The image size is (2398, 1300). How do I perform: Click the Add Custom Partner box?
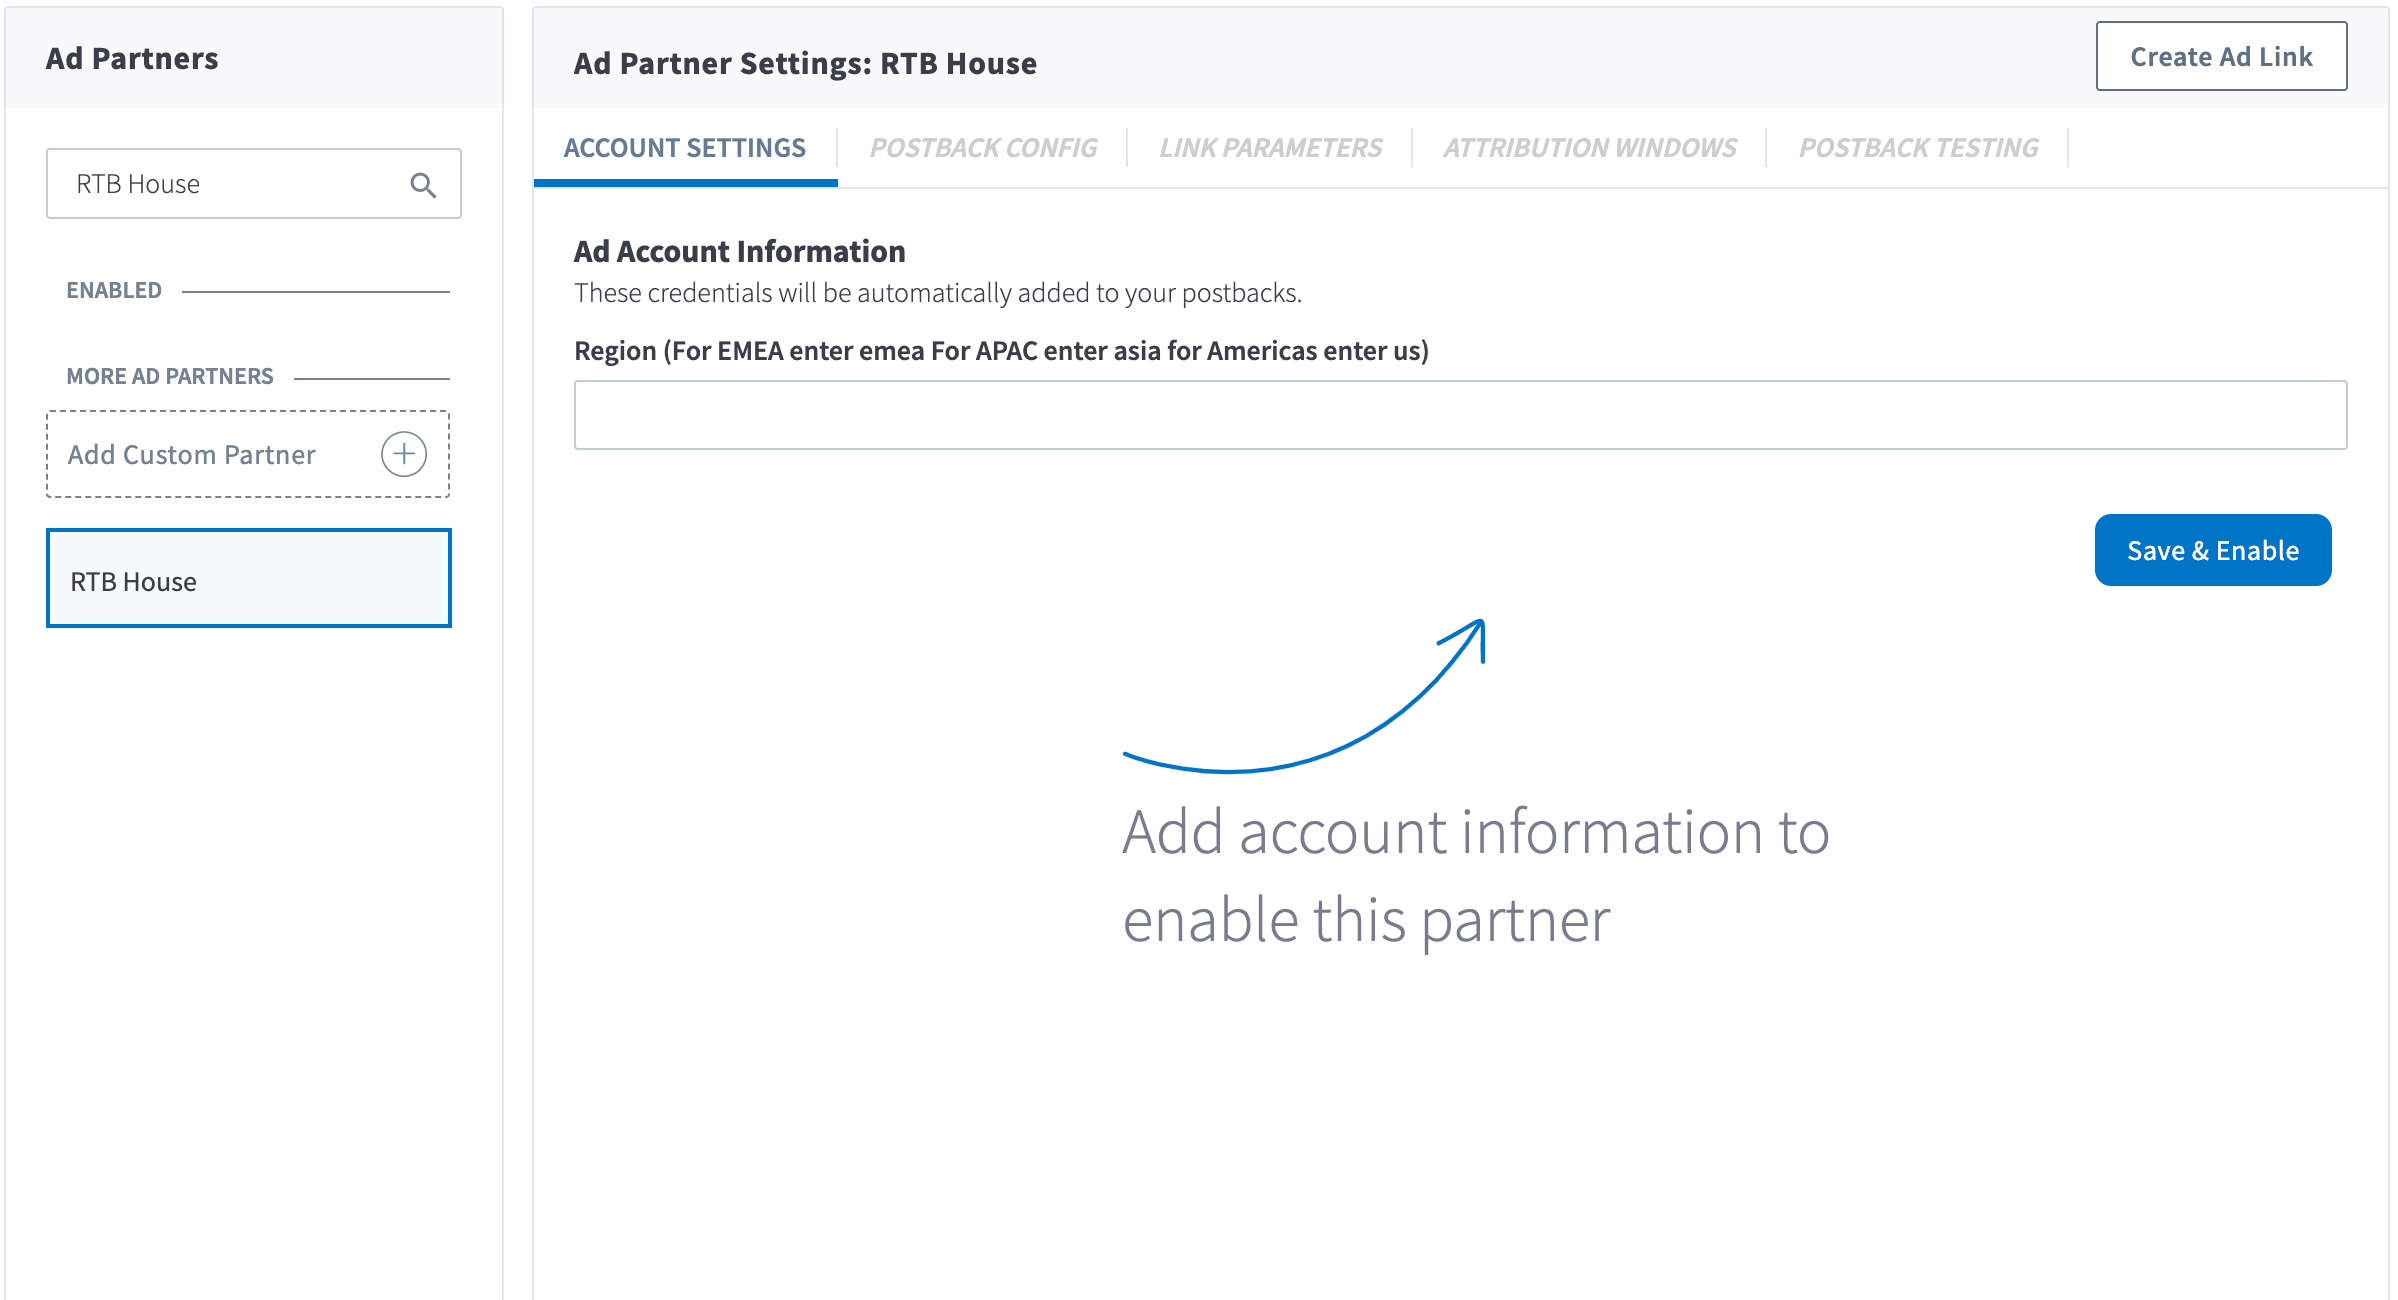click(x=192, y=455)
